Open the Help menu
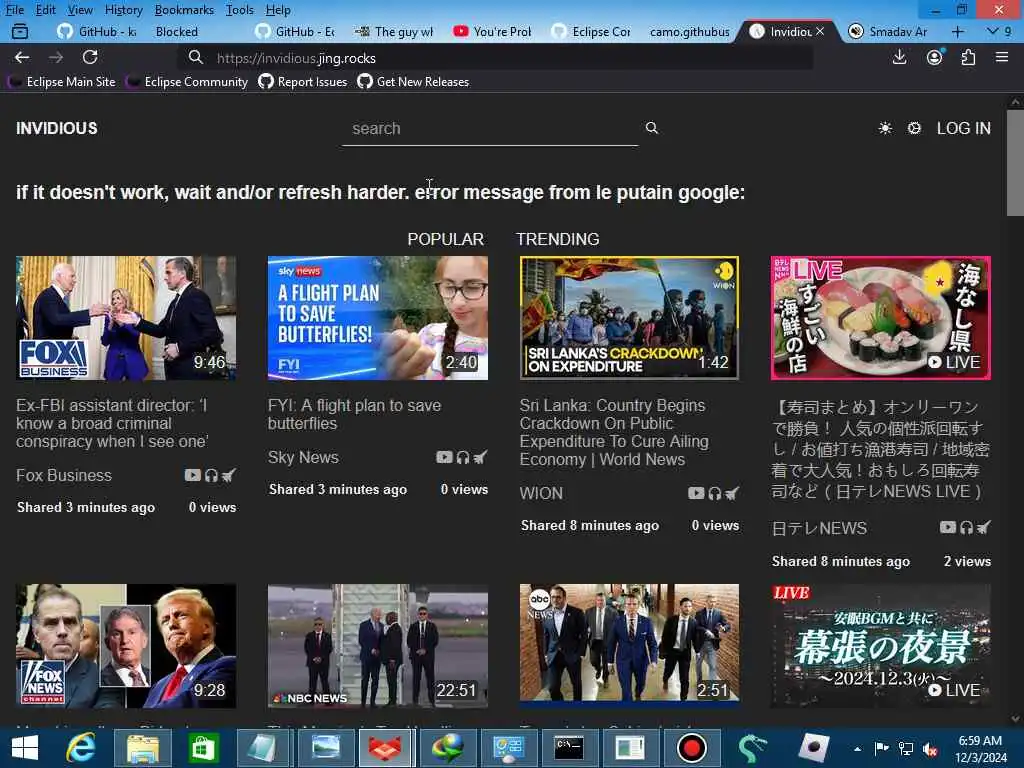This screenshot has width=1024, height=768. 278,10
